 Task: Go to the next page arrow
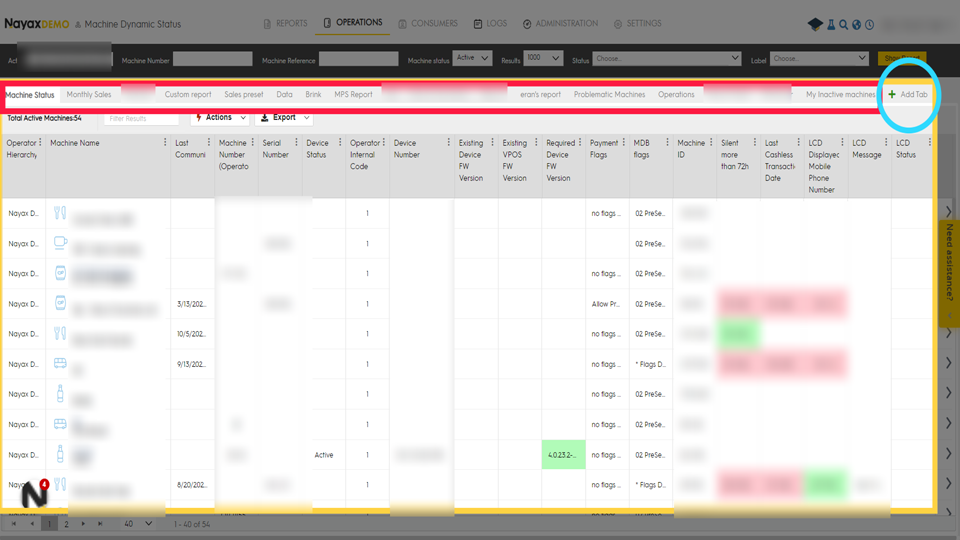click(83, 523)
